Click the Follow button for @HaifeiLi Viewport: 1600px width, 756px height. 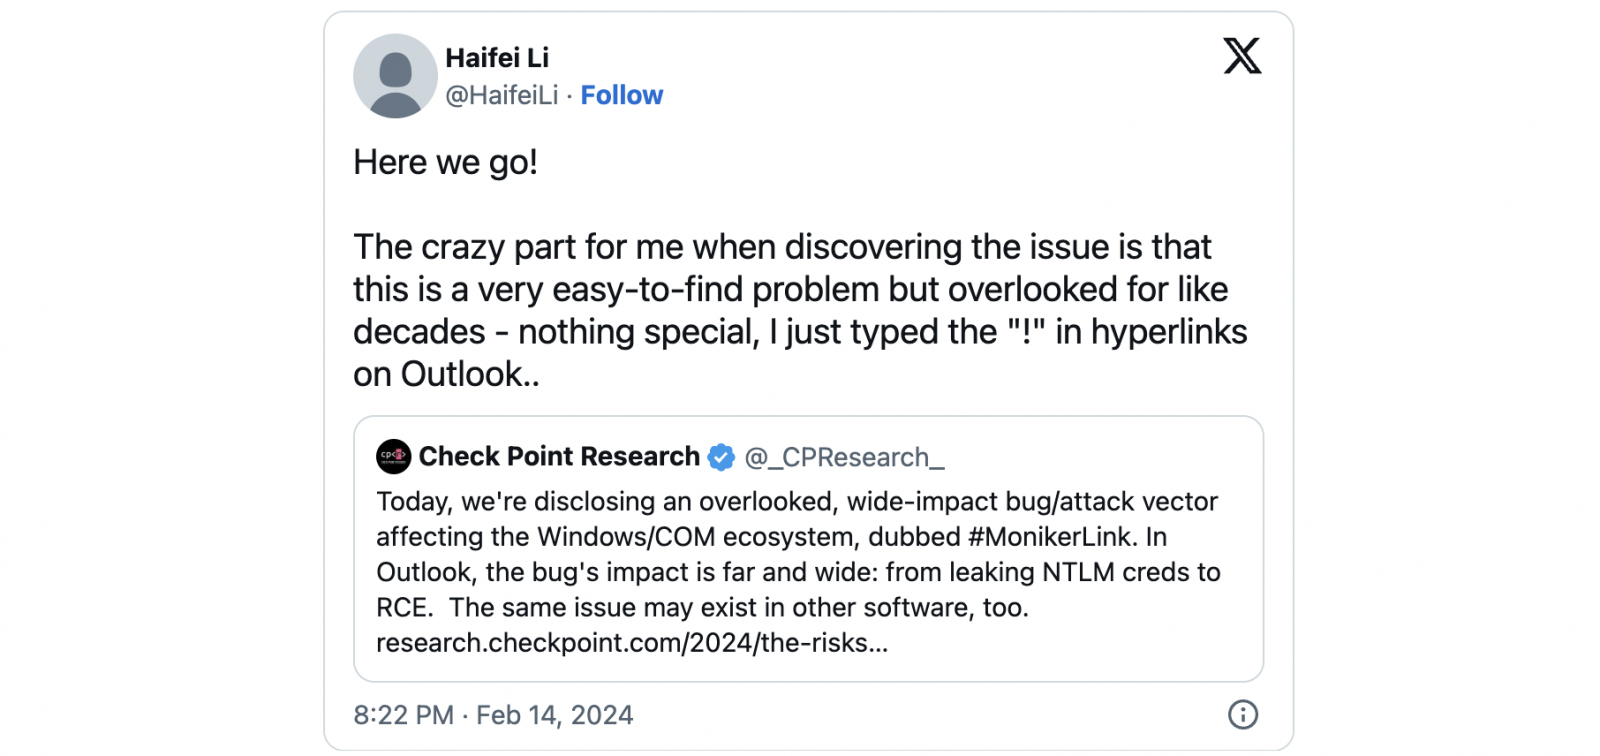click(622, 95)
